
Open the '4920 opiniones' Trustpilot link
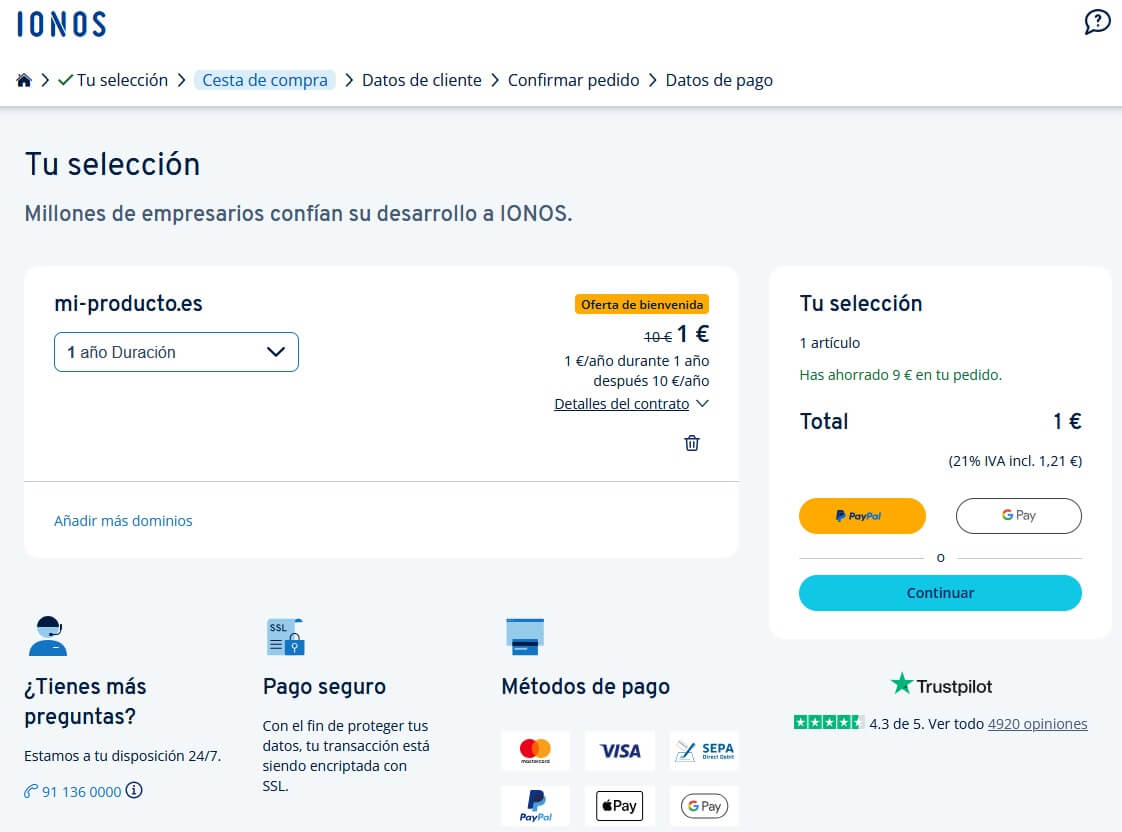pos(1037,723)
